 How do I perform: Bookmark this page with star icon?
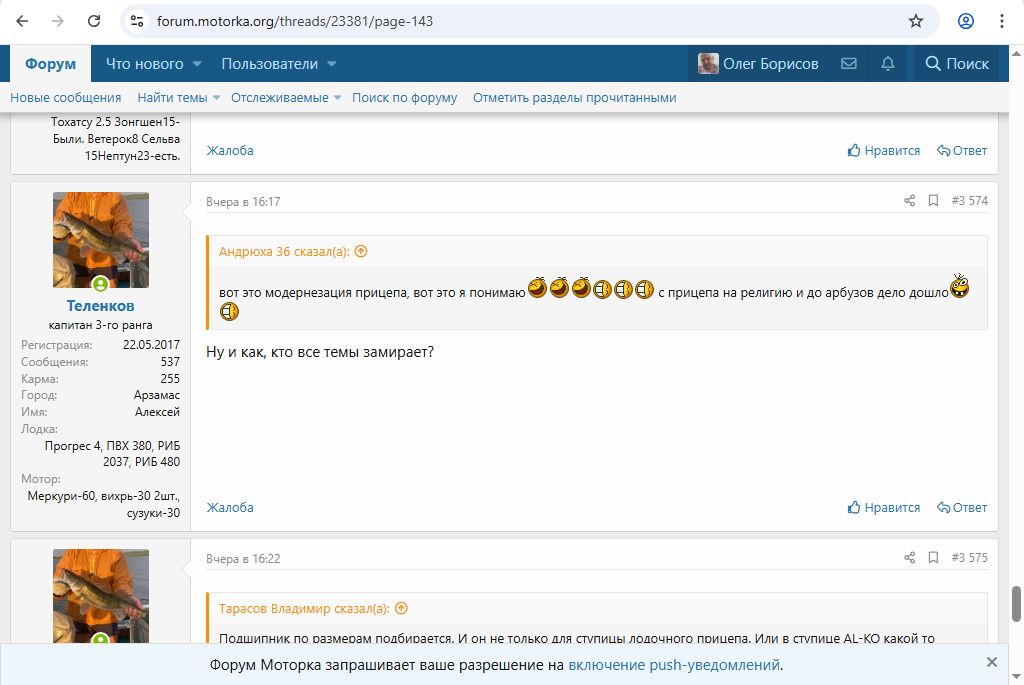[x=915, y=21]
